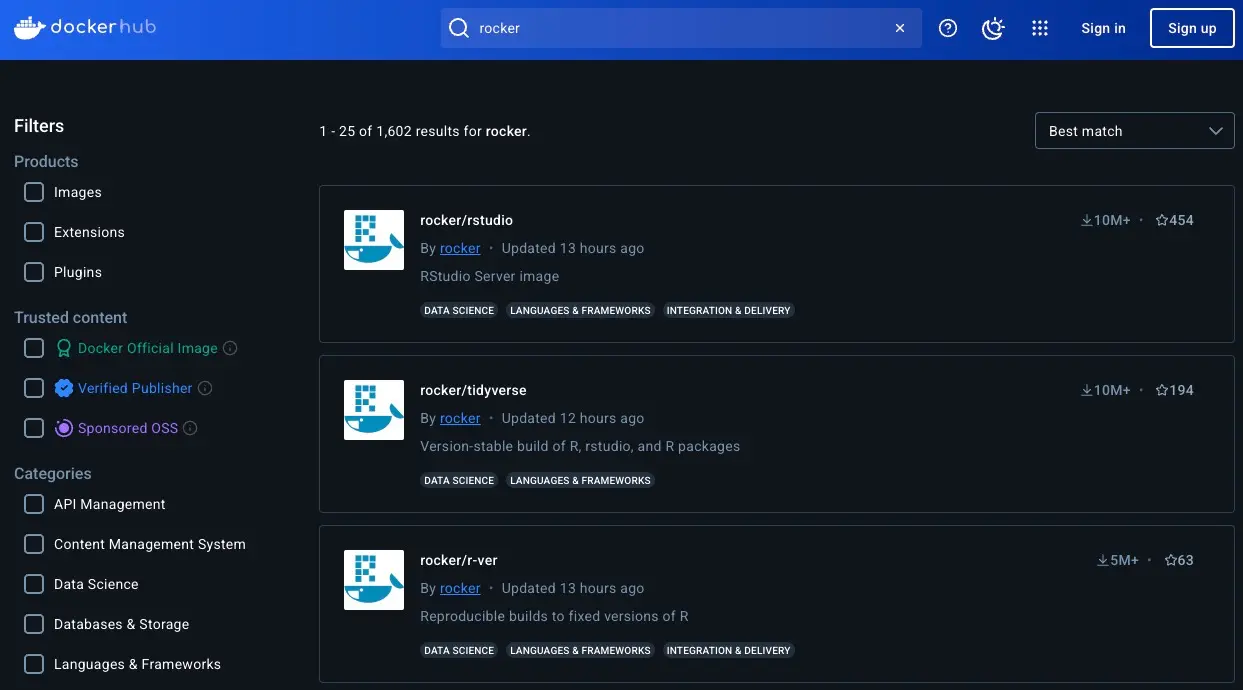This screenshot has width=1243, height=690.
Task: Open the rocker publisher link under rocker/tidyverse
Action: click(460, 418)
